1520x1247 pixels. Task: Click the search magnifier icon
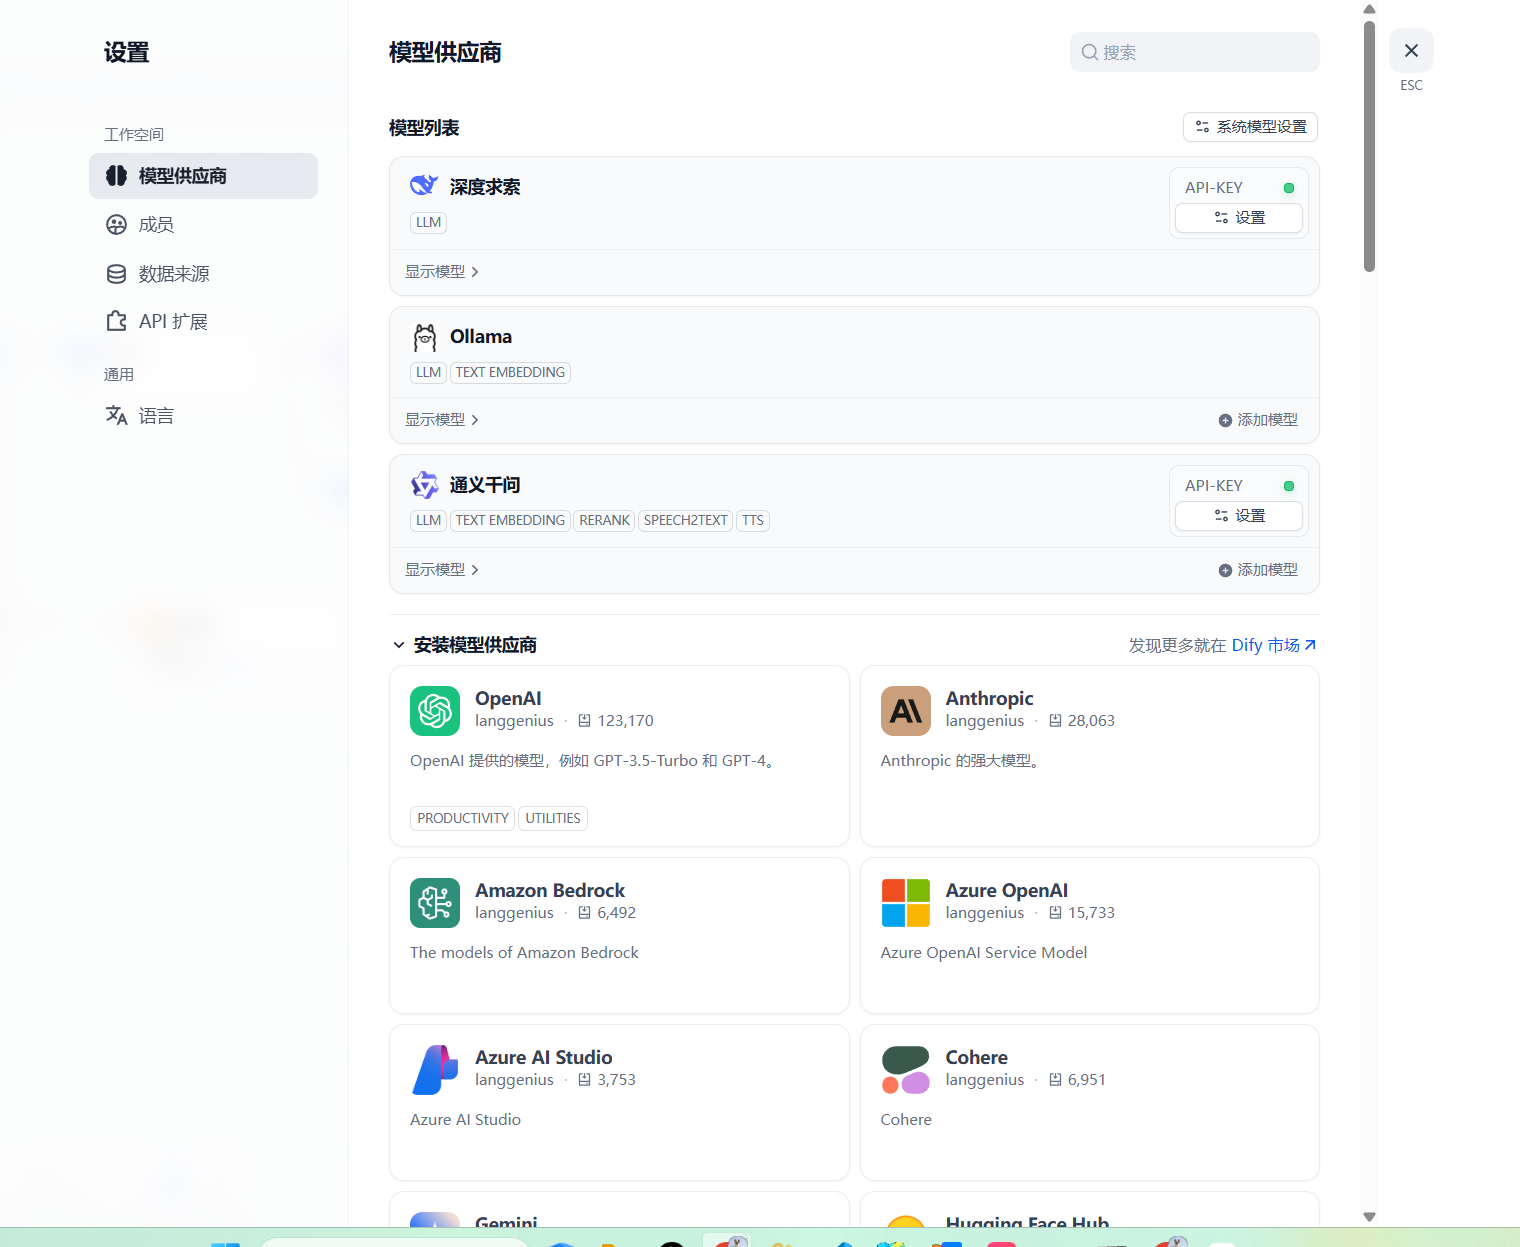[1090, 52]
